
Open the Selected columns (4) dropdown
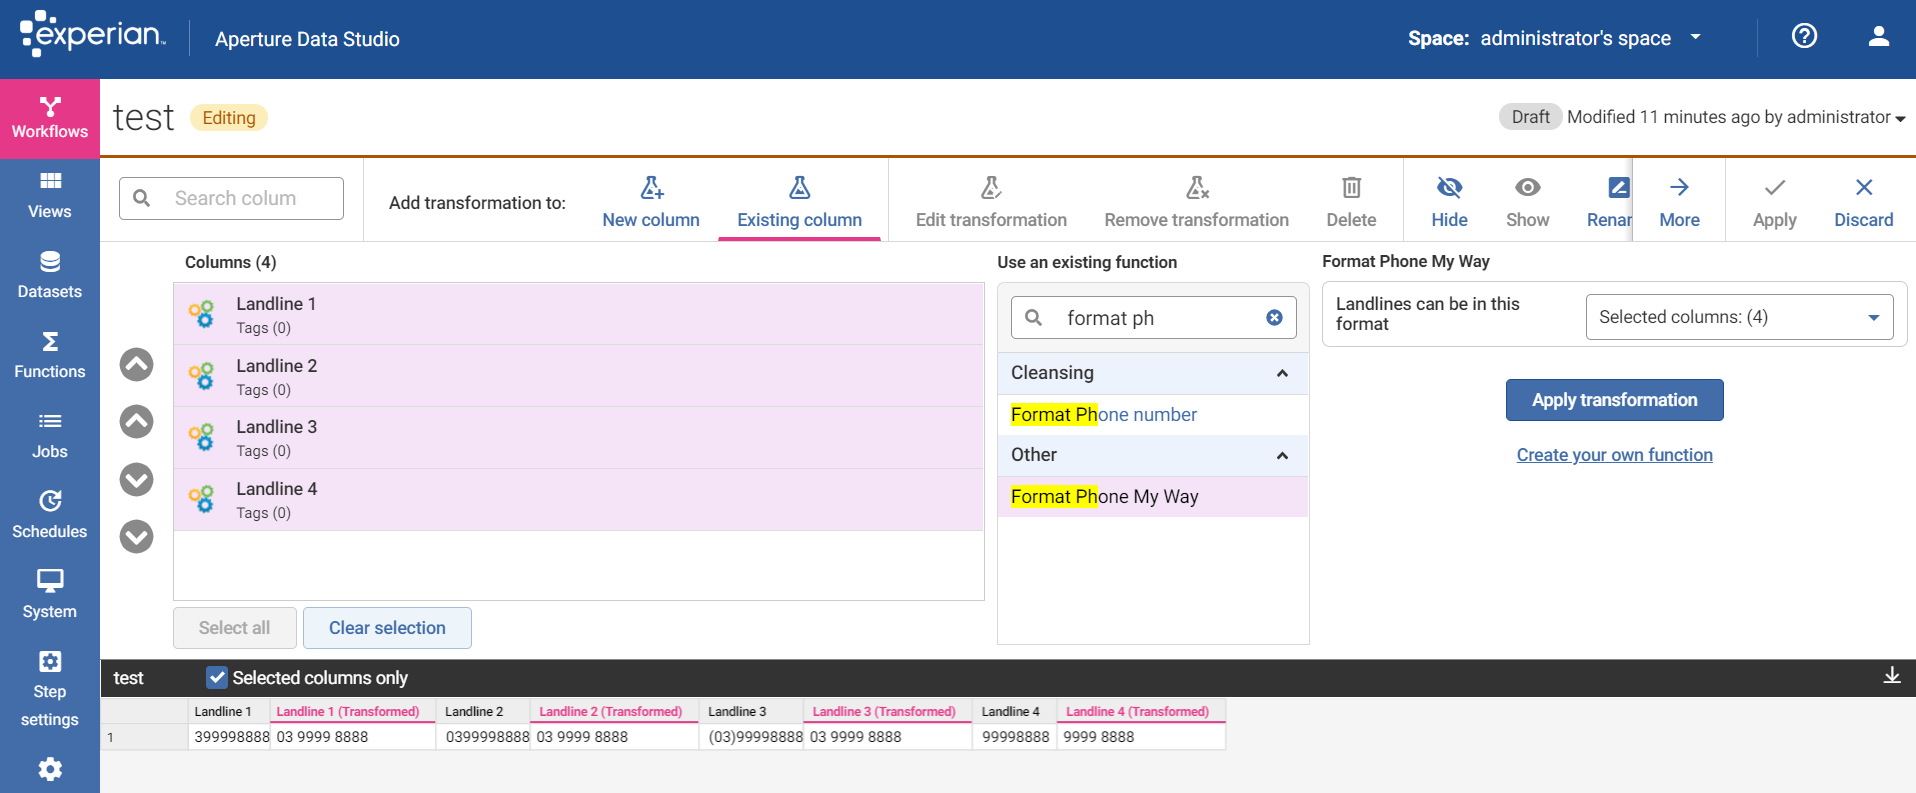pos(1739,317)
